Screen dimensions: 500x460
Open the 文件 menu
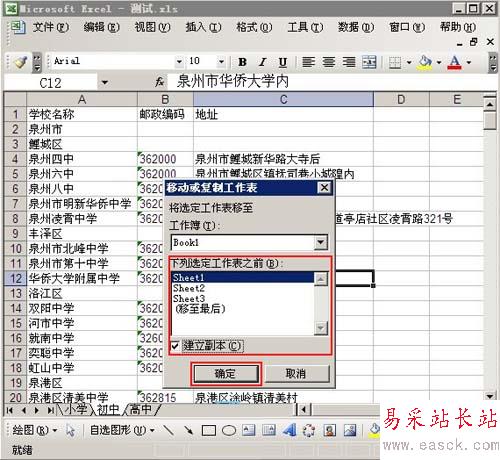tap(51, 27)
